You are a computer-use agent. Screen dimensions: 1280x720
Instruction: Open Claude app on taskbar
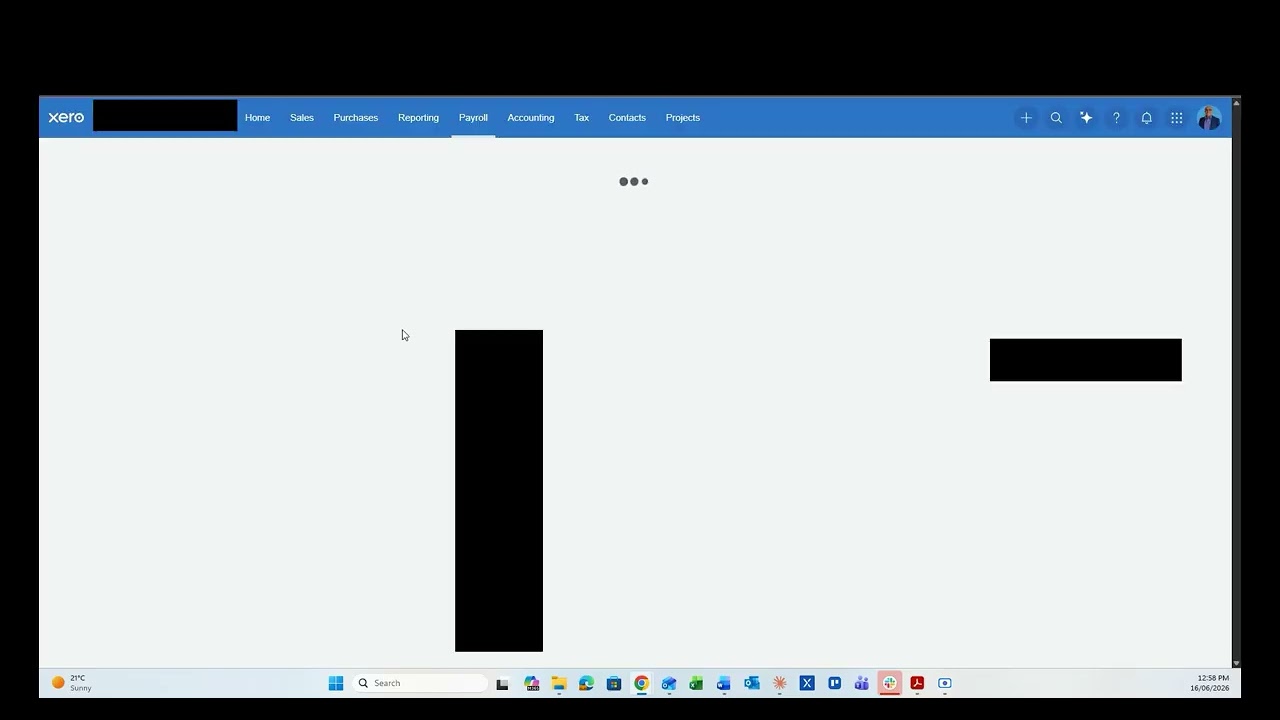tap(779, 683)
